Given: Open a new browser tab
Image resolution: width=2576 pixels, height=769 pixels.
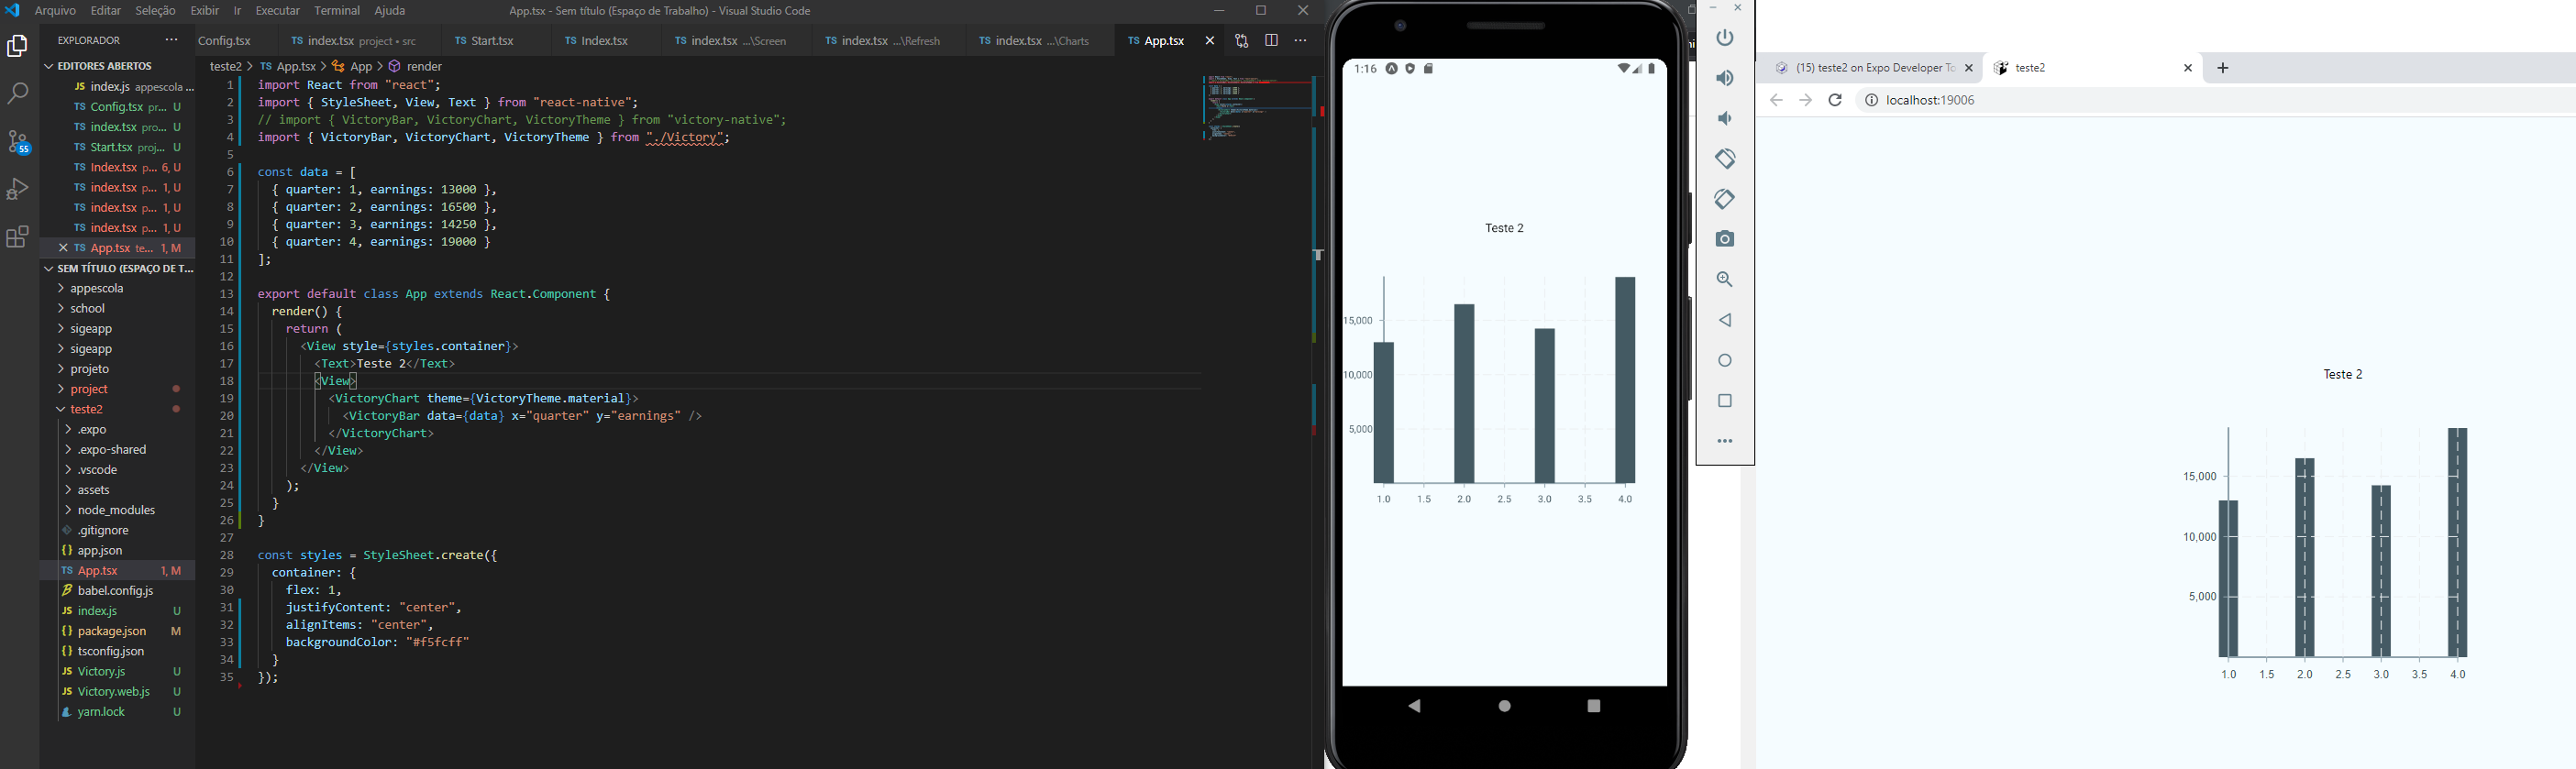Looking at the screenshot, I should coord(2223,68).
